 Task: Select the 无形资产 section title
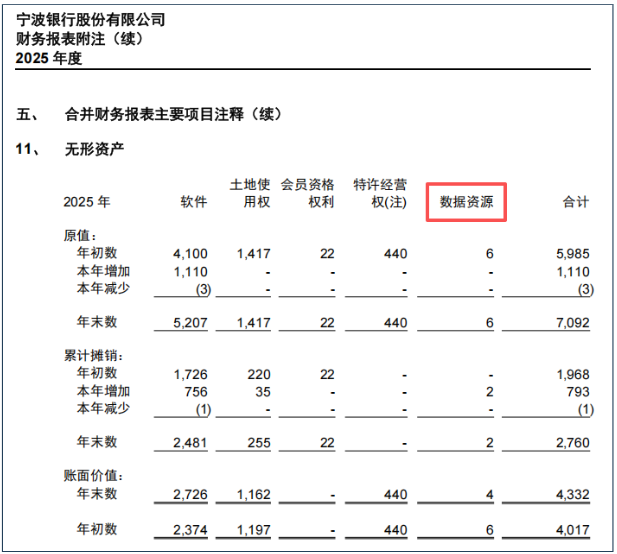(x=94, y=149)
